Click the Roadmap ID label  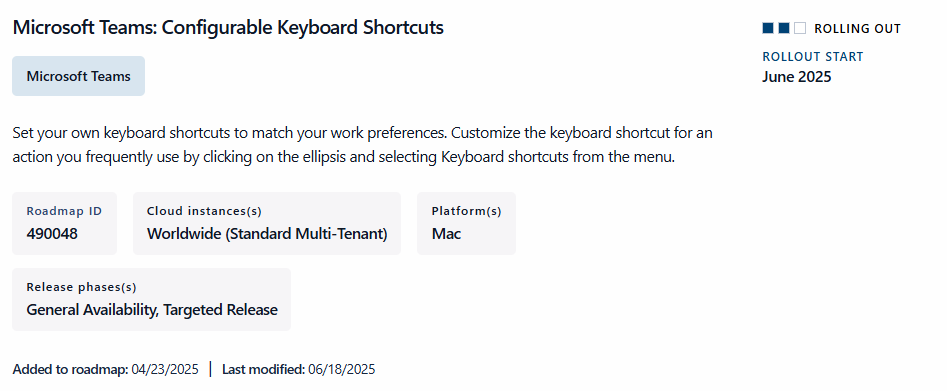[x=64, y=211]
